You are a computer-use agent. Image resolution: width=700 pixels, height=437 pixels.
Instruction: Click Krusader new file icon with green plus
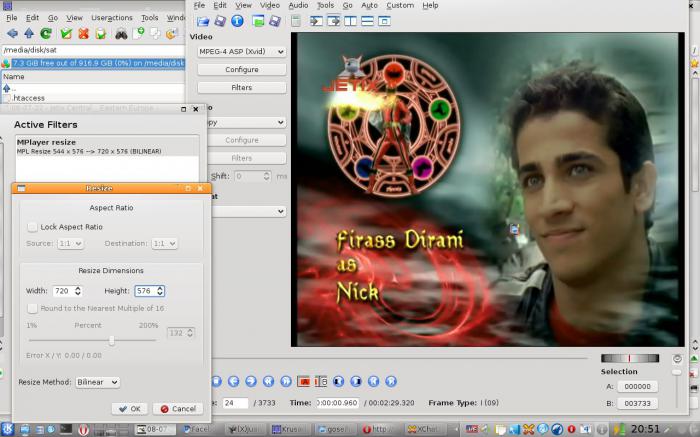[x=139, y=33]
